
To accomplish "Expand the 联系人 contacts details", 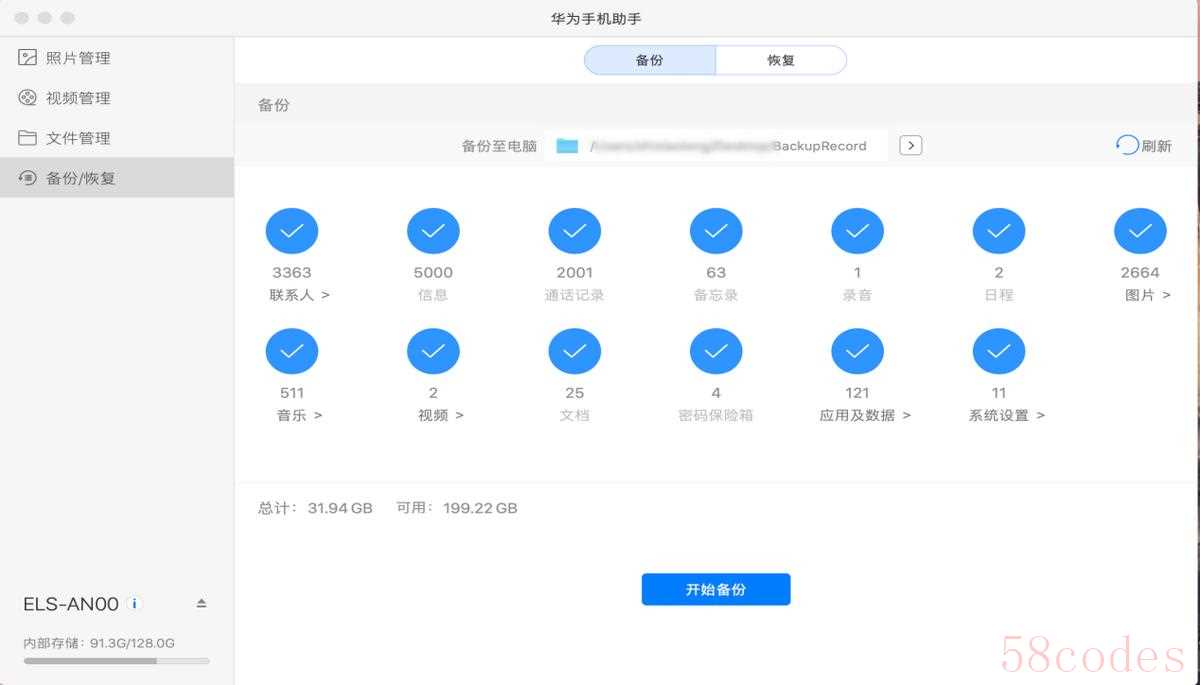I will click(x=299, y=295).
